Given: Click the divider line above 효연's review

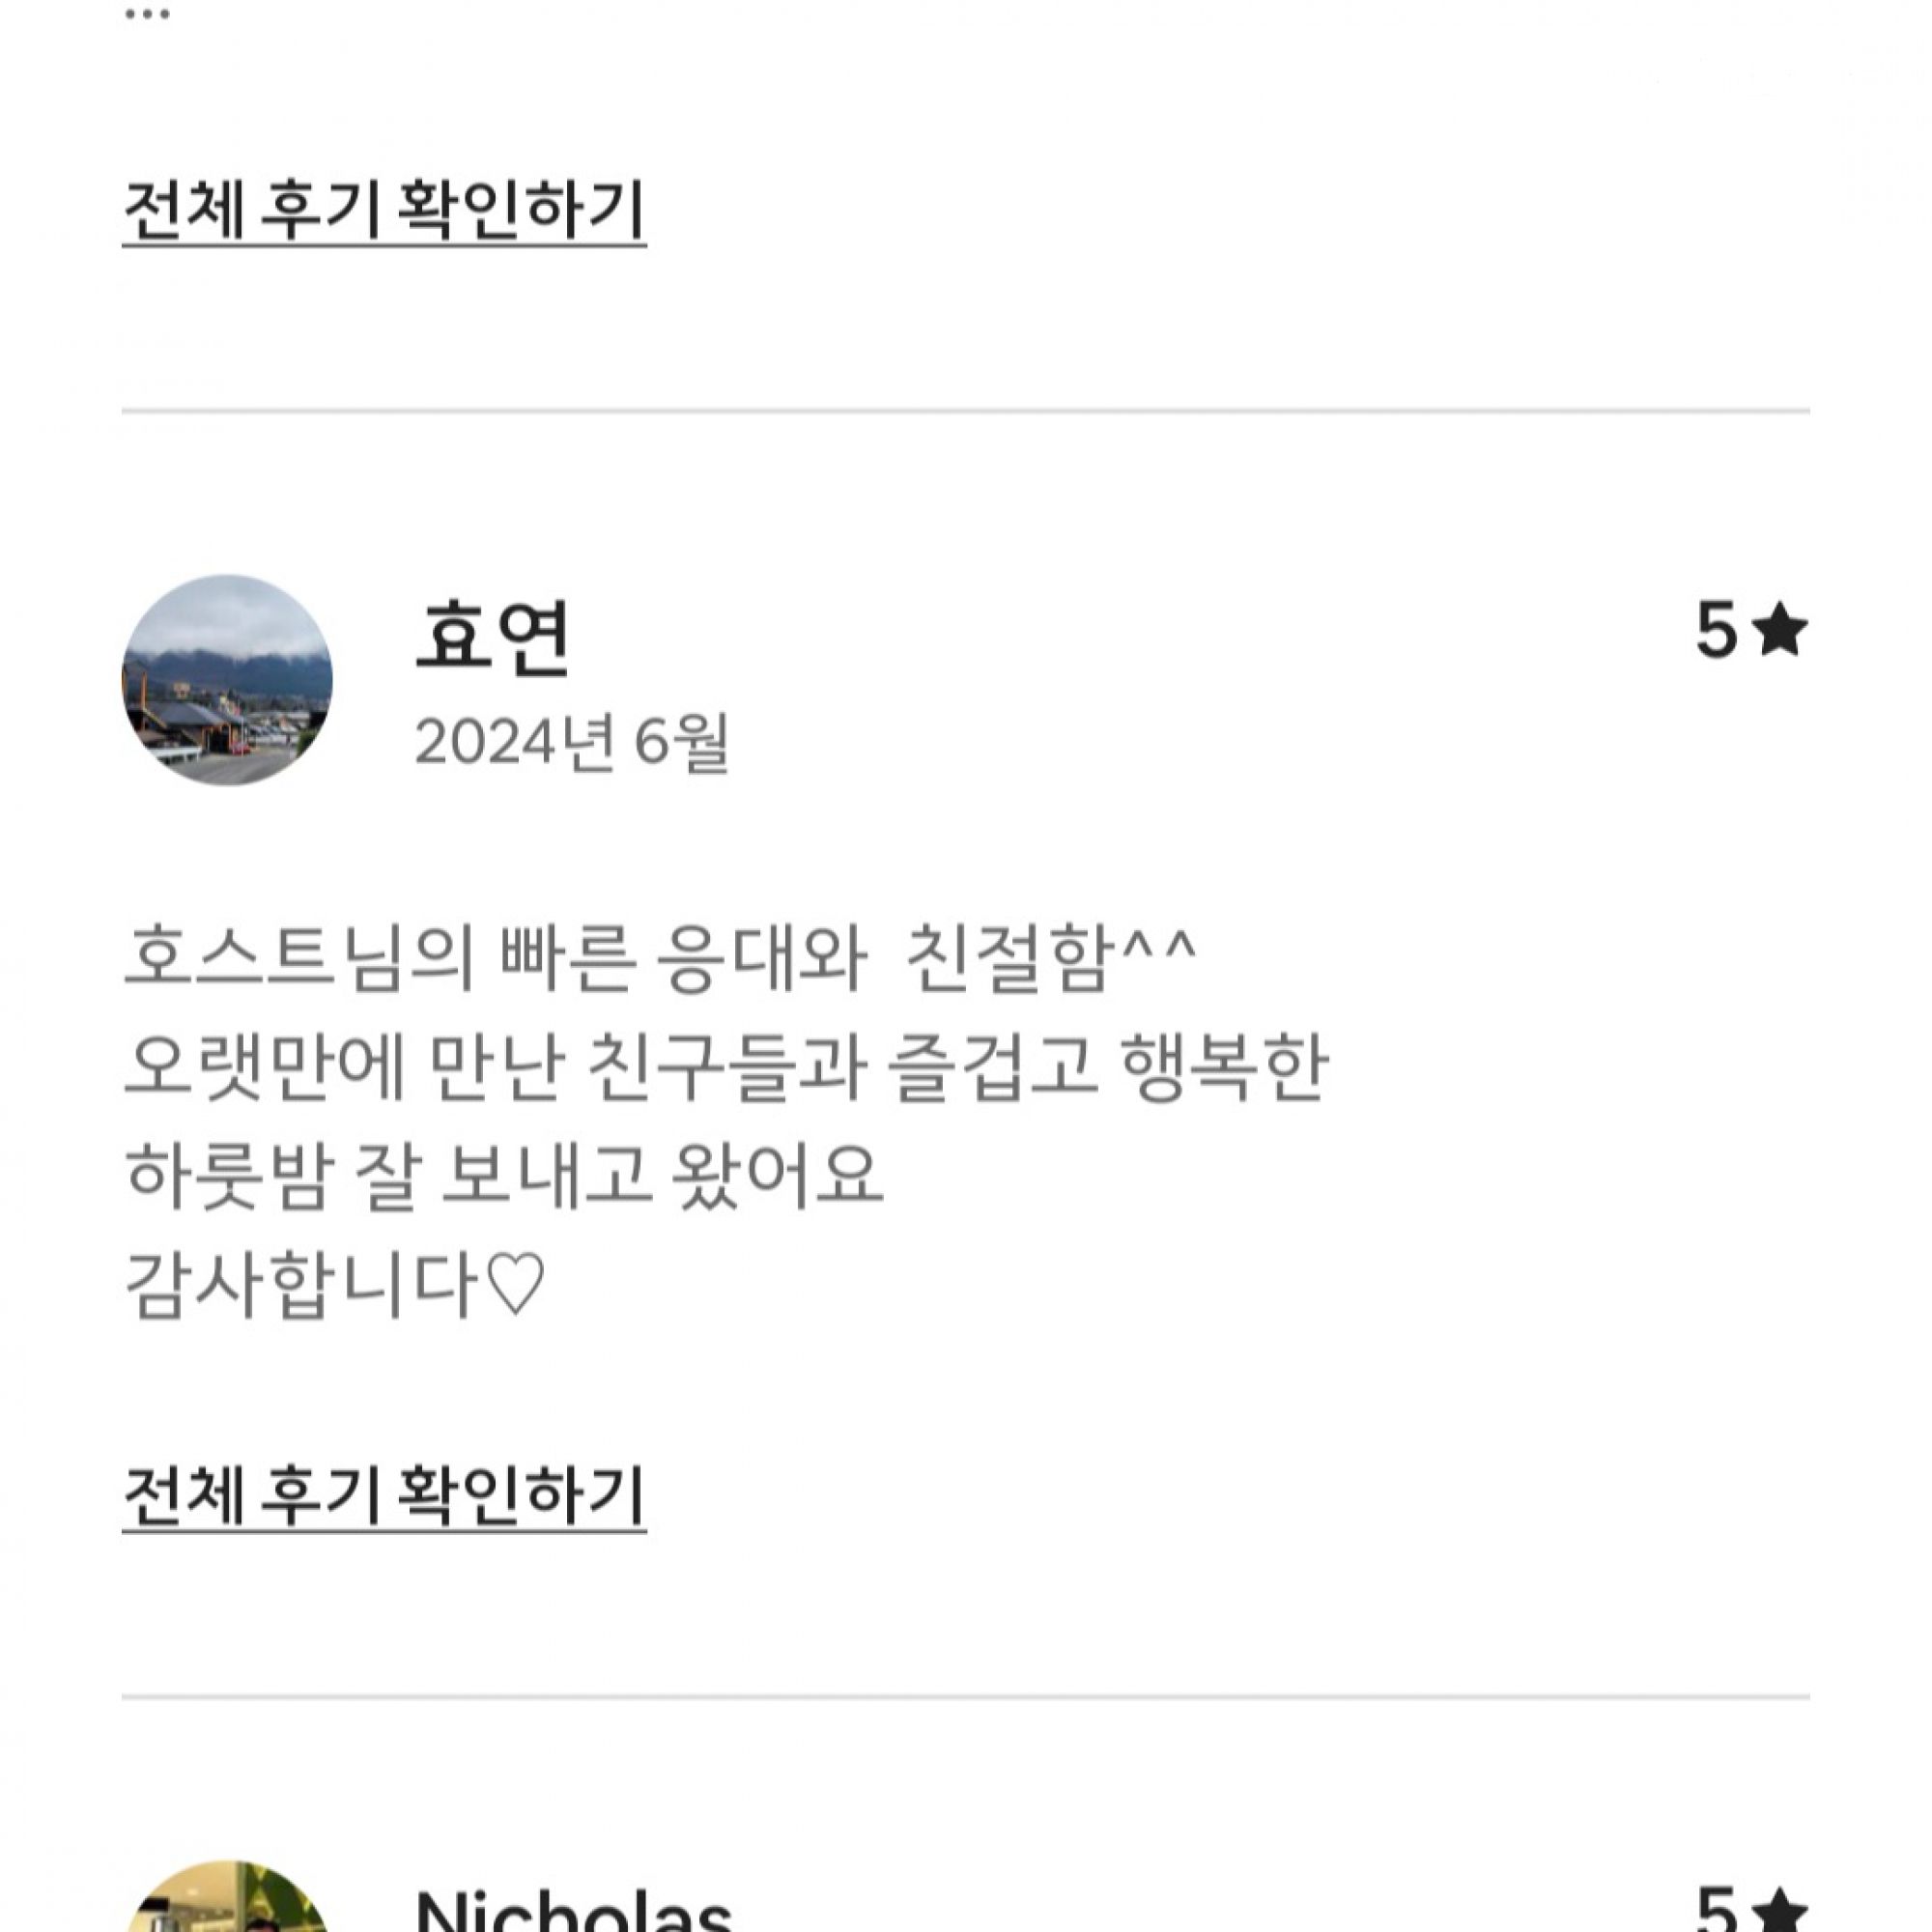Looking at the screenshot, I should click(x=965, y=411).
